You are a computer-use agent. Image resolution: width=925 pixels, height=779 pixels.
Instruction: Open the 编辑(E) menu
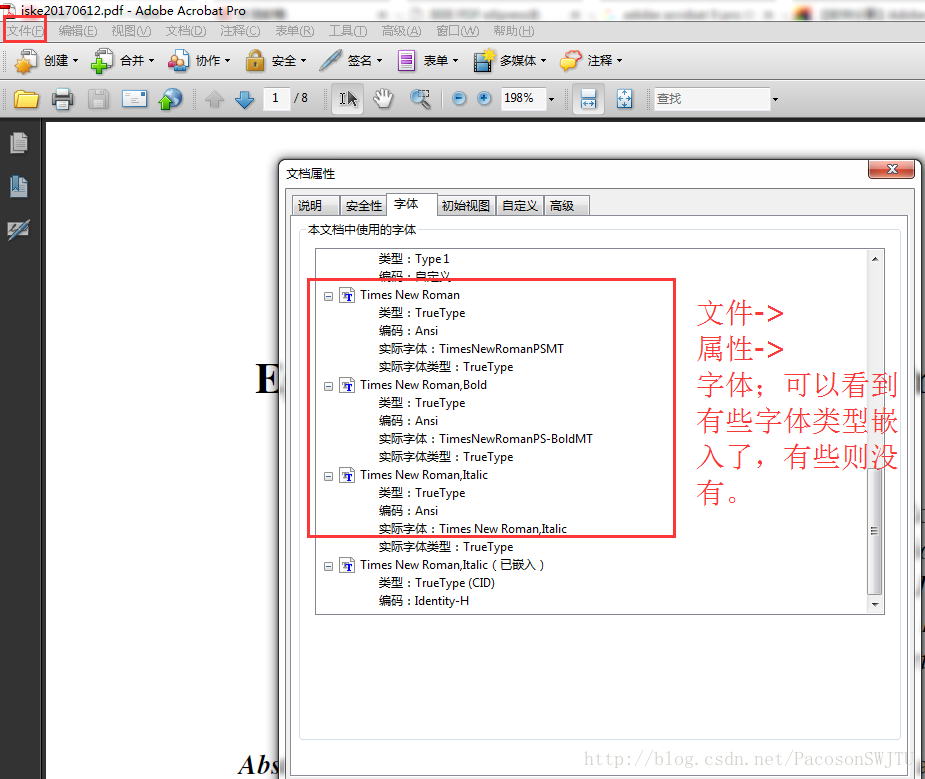[x=78, y=31]
